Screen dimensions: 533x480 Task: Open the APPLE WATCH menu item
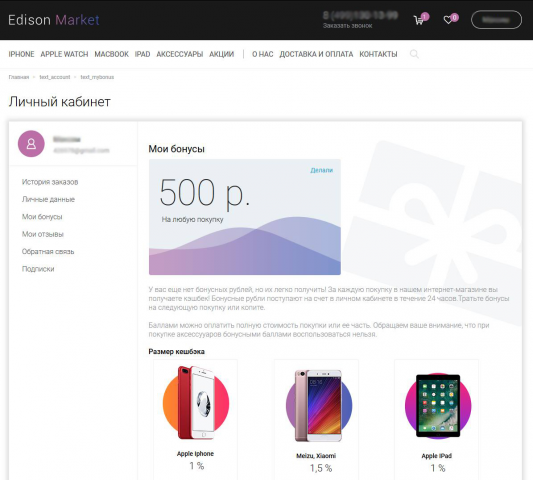pos(64,54)
